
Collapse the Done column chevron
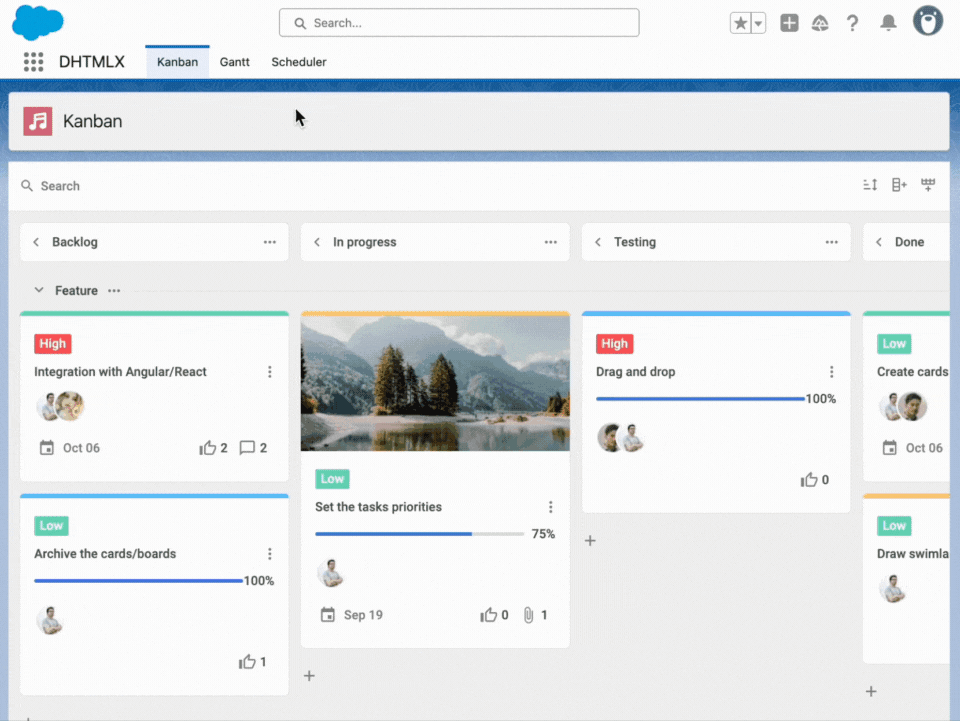tap(879, 242)
